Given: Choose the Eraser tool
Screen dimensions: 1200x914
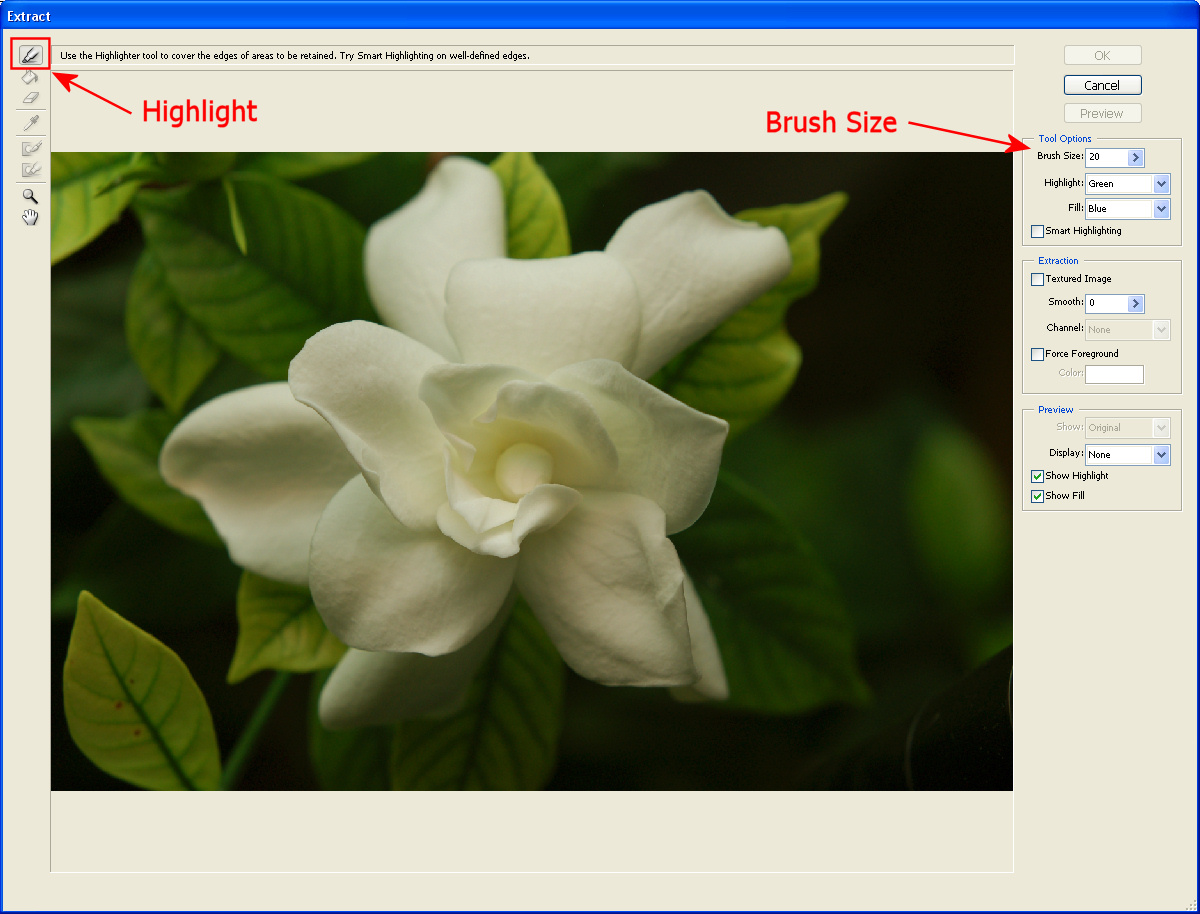Looking at the screenshot, I should click(30, 98).
